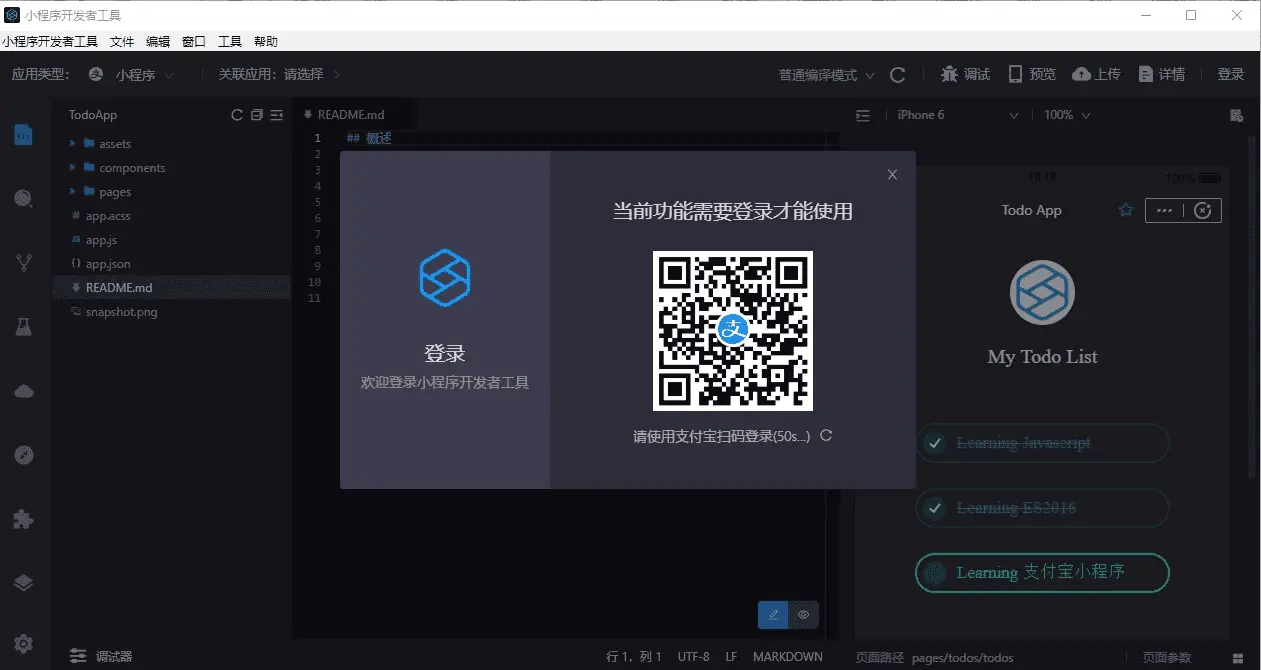Switch to markdown preview eye mode
1261x670 pixels.
click(x=803, y=615)
